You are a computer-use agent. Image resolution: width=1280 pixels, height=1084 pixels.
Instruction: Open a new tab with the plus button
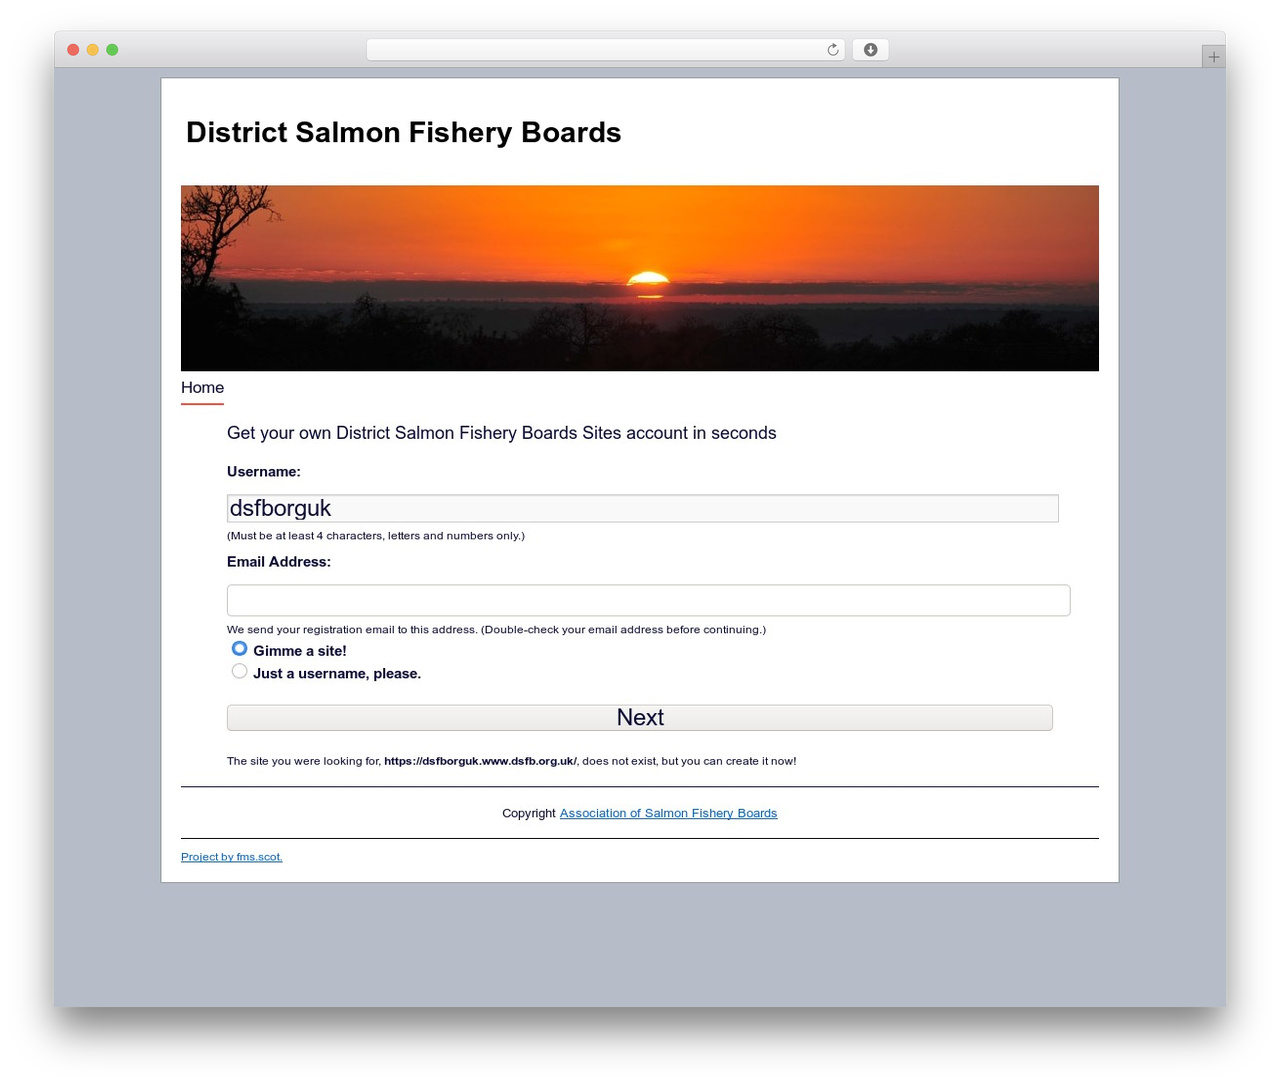point(1213,57)
